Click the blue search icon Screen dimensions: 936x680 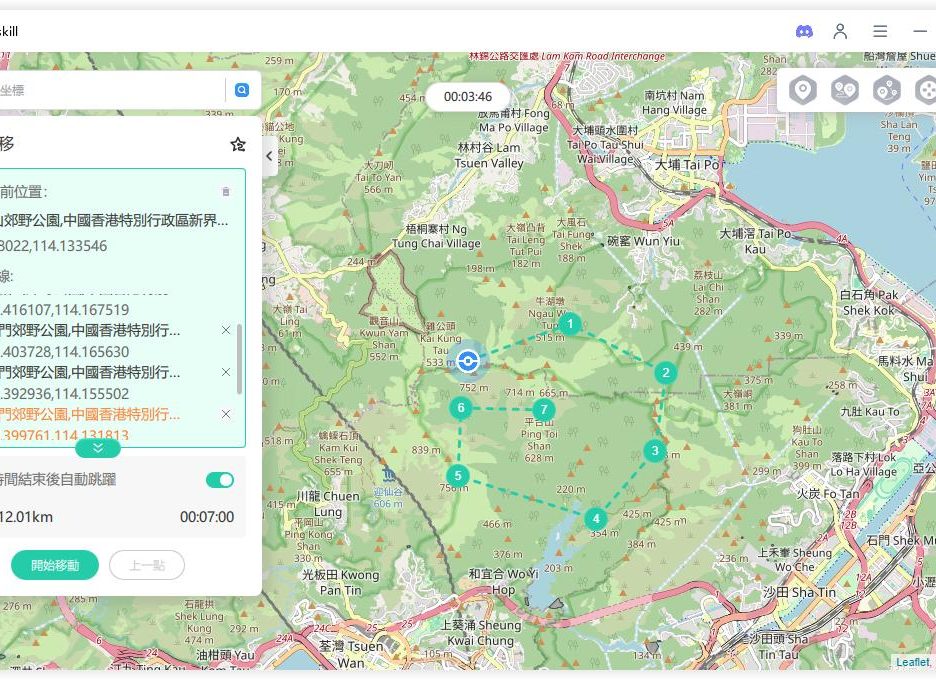241,90
